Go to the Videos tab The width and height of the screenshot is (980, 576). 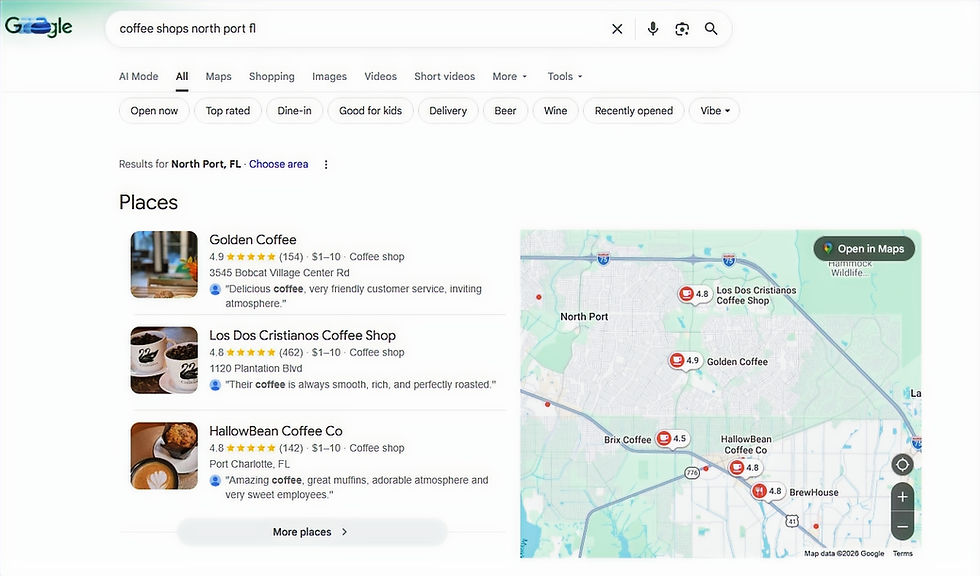coord(381,76)
